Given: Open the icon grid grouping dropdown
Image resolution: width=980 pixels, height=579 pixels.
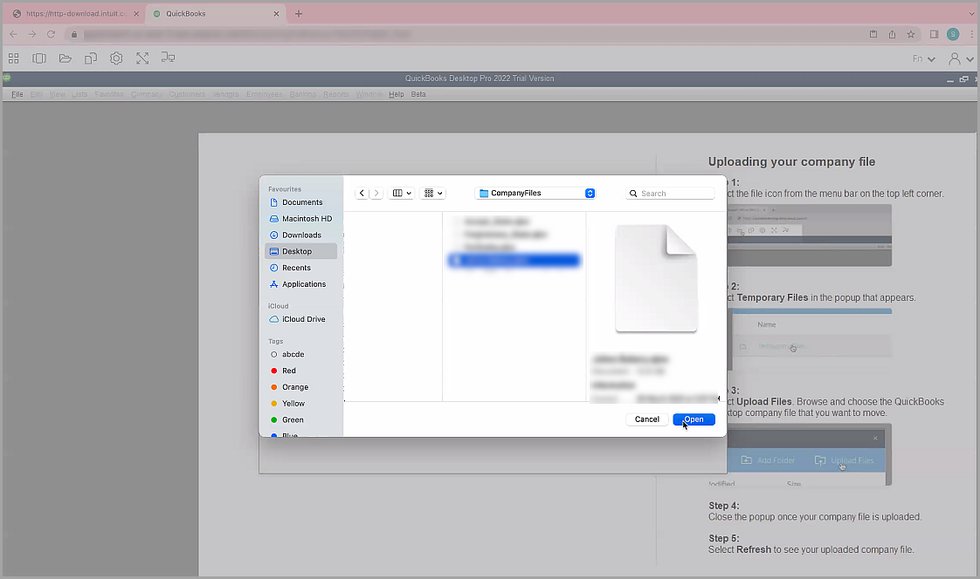Looking at the screenshot, I should [x=433, y=193].
